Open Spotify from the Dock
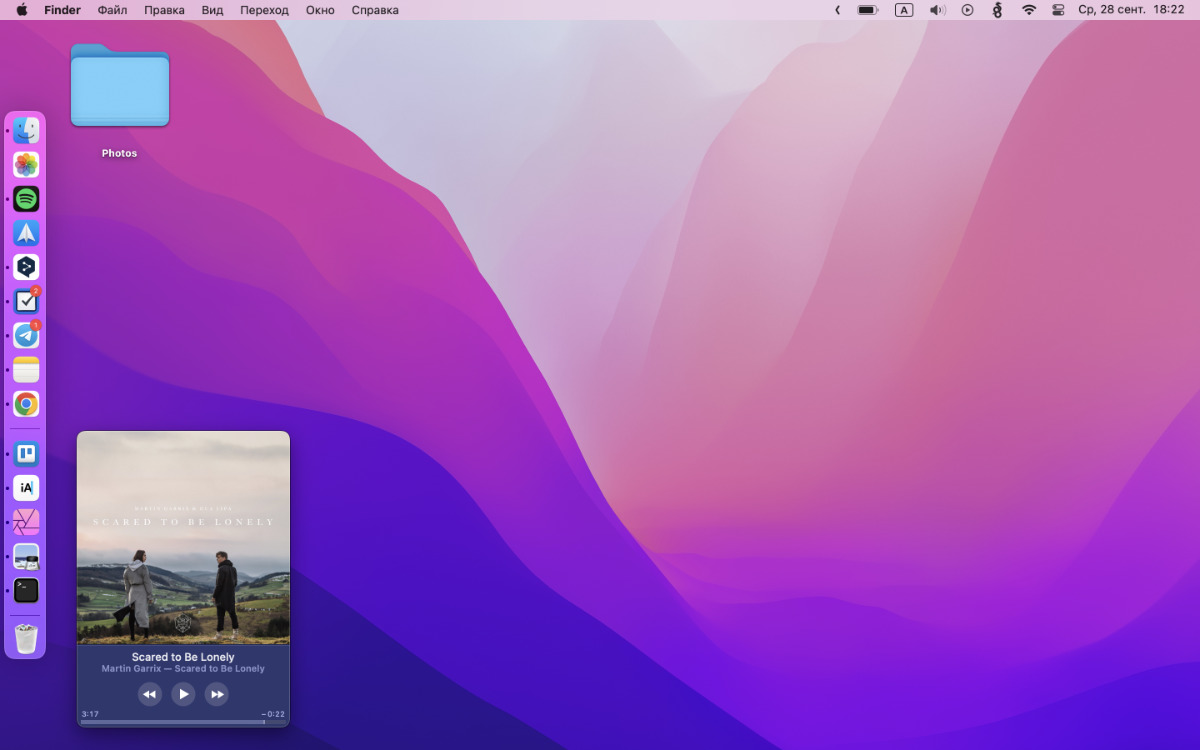Screen dimensions: 1200x750 26,199
